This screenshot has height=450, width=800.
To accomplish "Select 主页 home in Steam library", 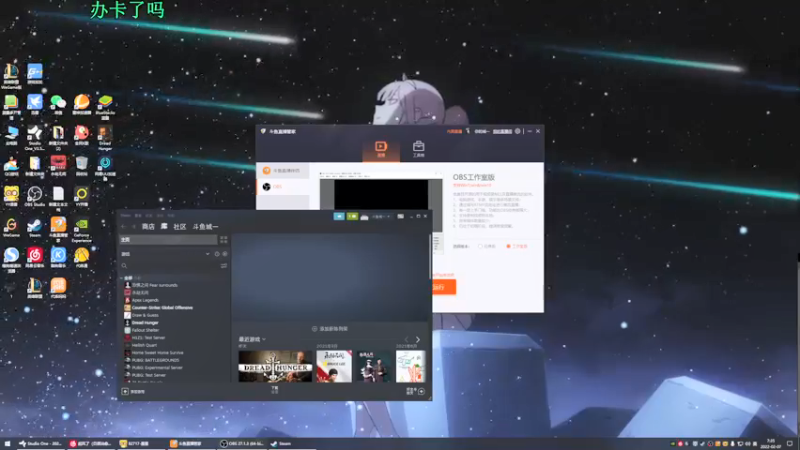I will (x=168, y=239).
